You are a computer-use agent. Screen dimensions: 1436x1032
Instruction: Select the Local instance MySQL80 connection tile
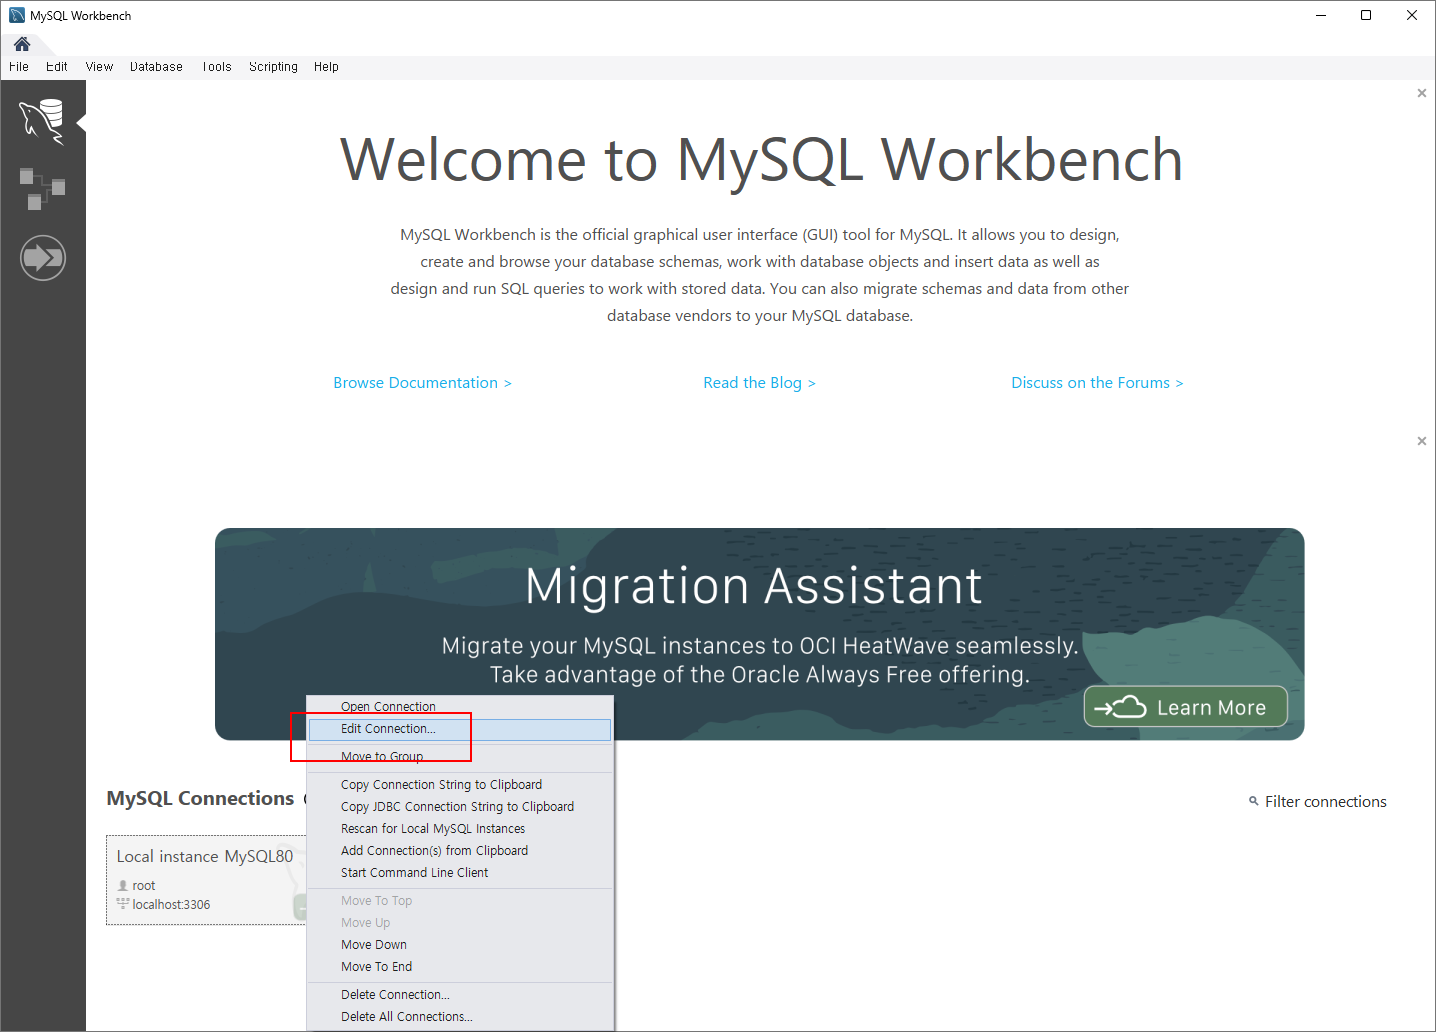pyautogui.click(x=206, y=880)
